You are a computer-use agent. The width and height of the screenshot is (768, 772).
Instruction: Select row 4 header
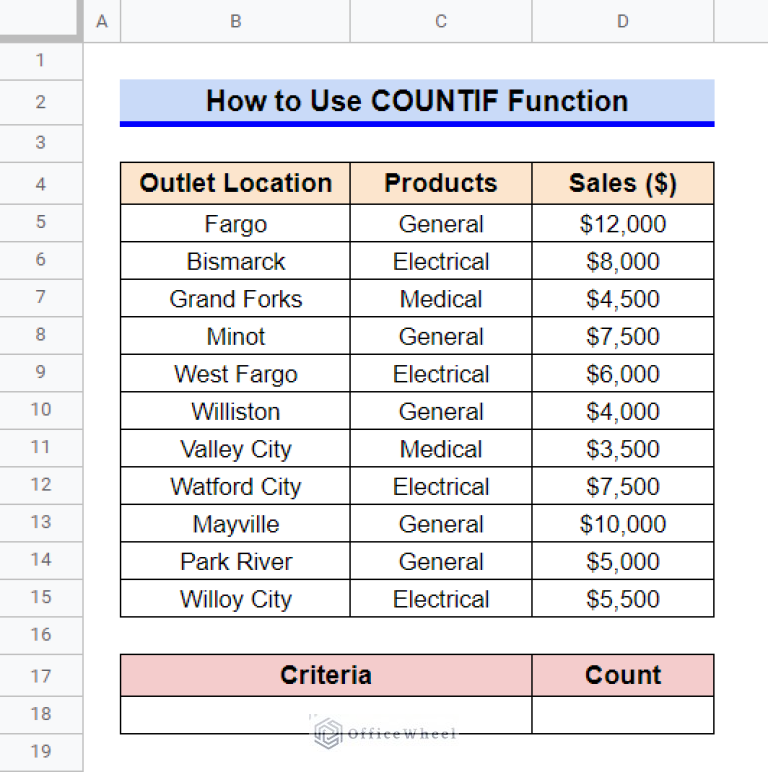click(x=40, y=184)
